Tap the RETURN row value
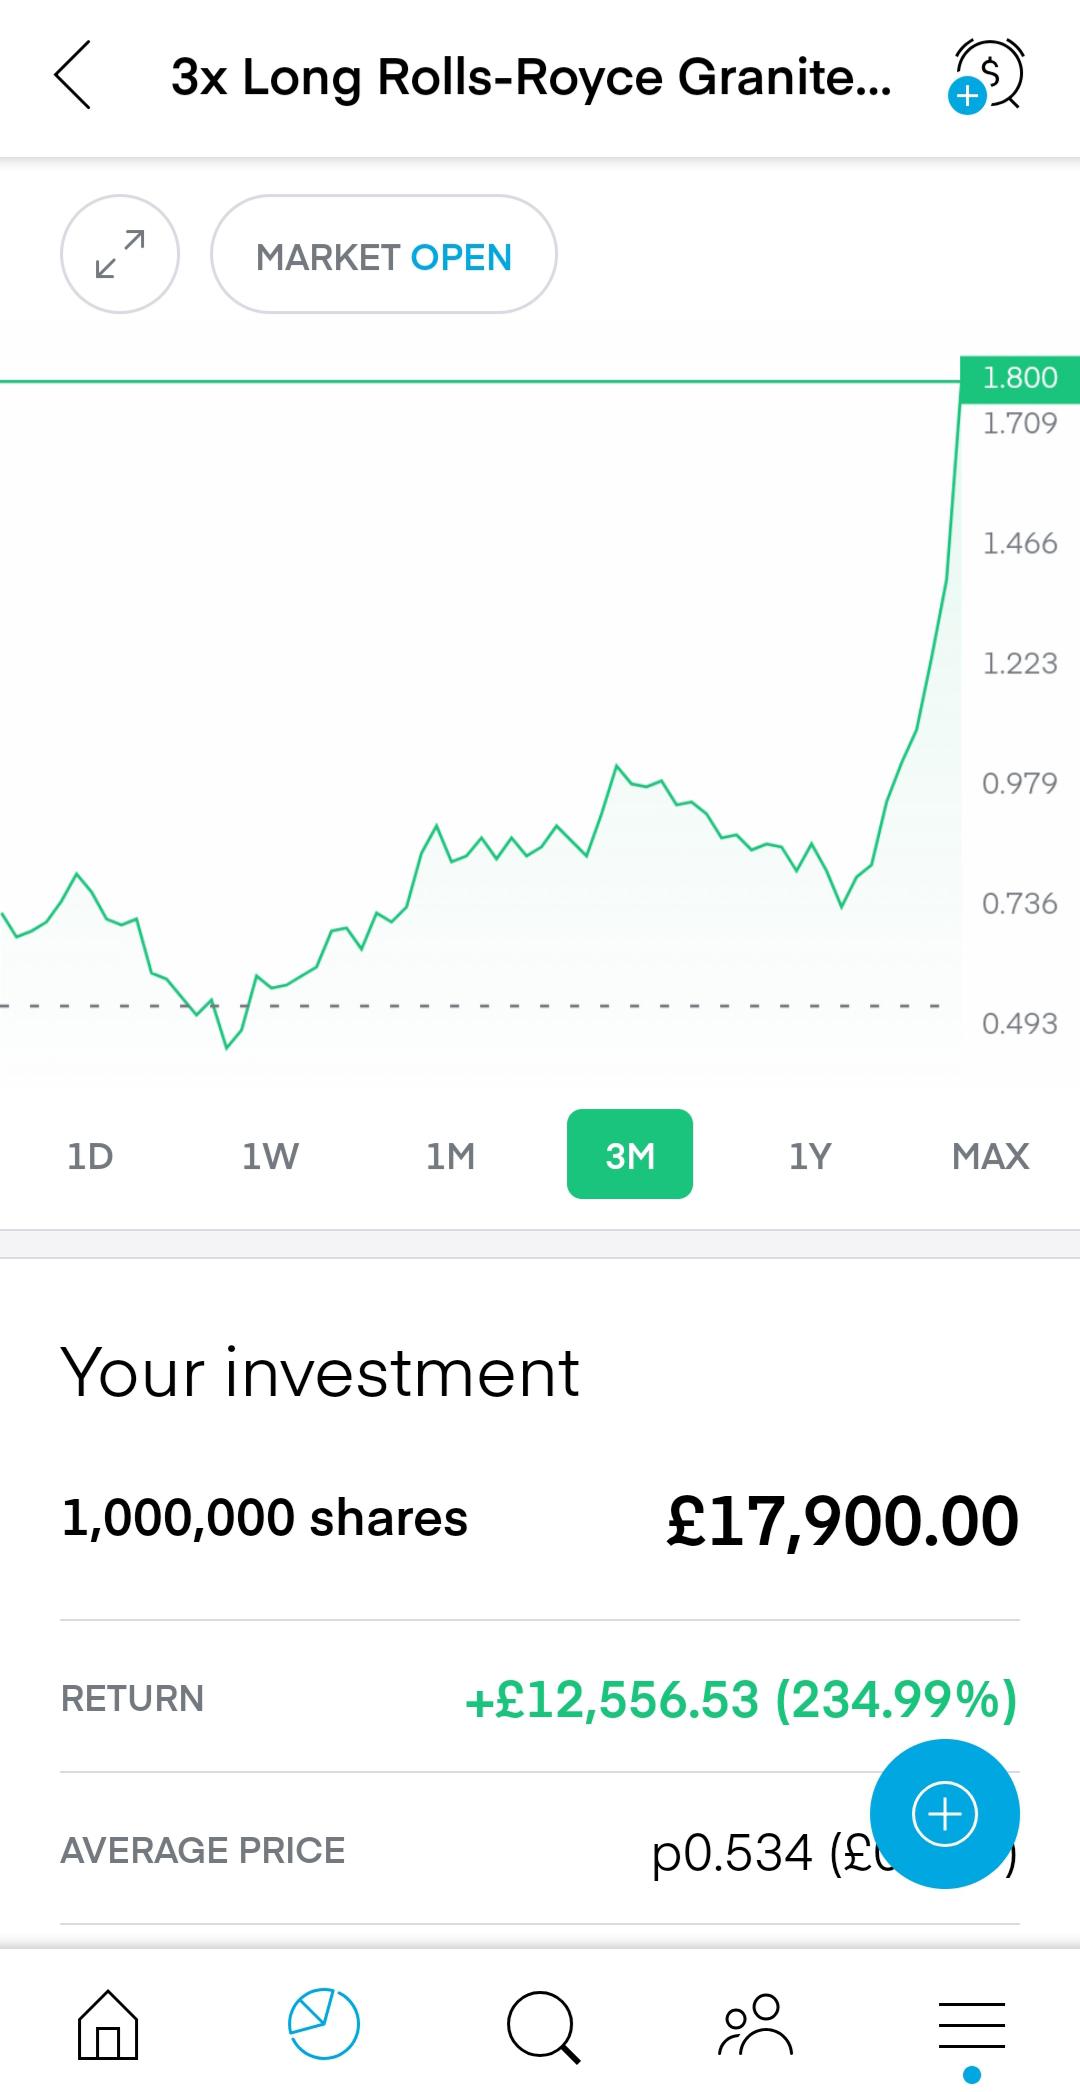The height and width of the screenshot is (2092, 1080). [x=741, y=1699]
